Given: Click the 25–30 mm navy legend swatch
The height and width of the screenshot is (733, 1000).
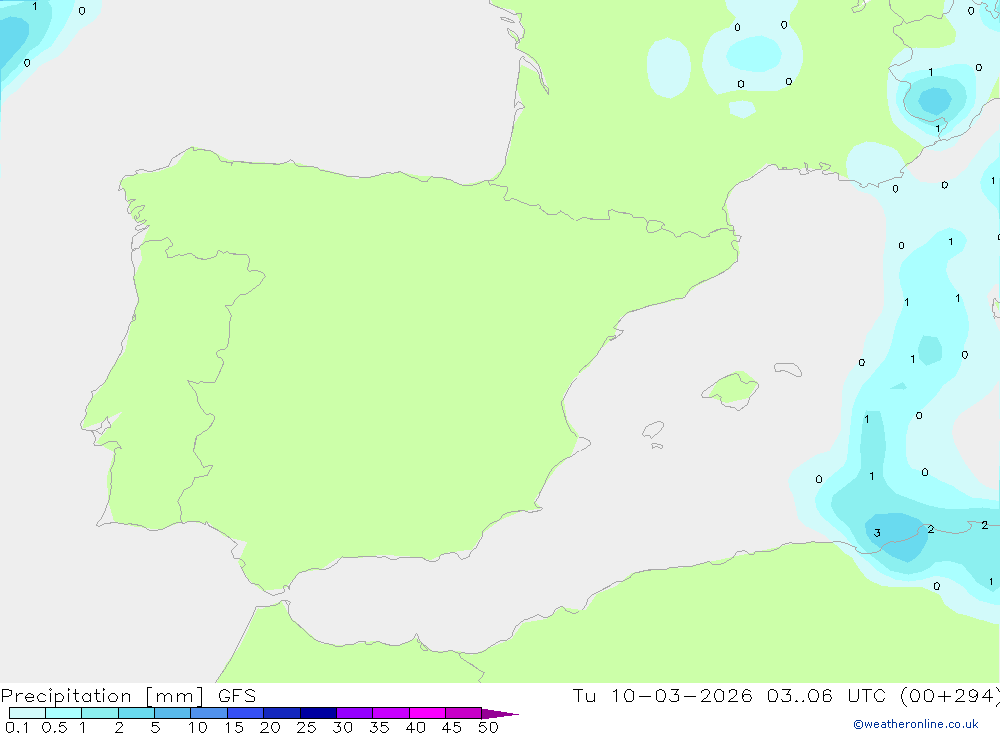Looking at the screenshot, I should pos(318,713).
